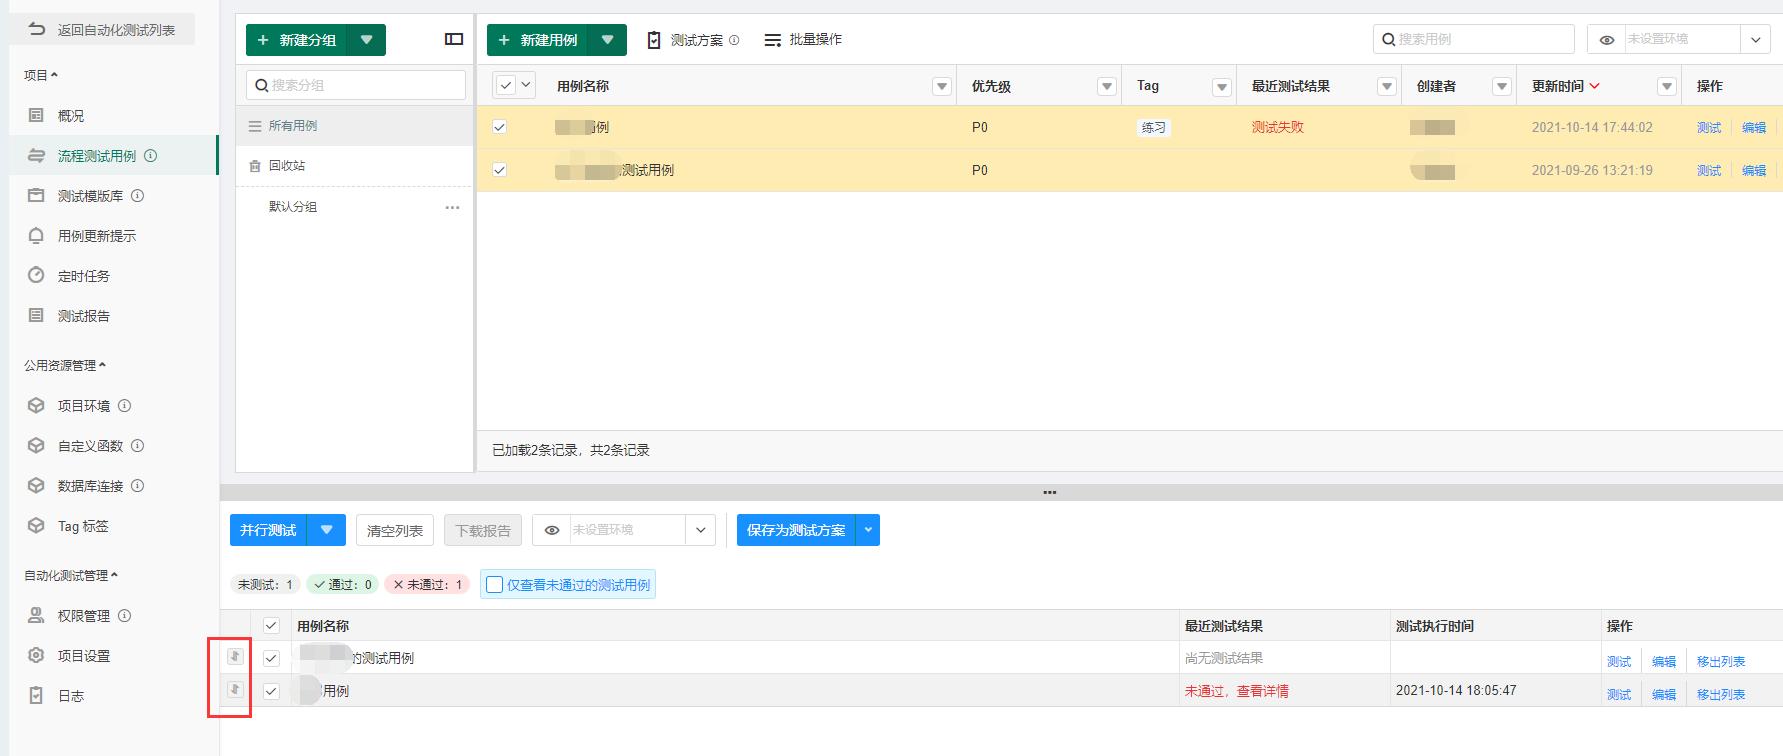Expand the 保存为测试方案 dropdown arrow
Screen dimensions: 1783x756
868,530
